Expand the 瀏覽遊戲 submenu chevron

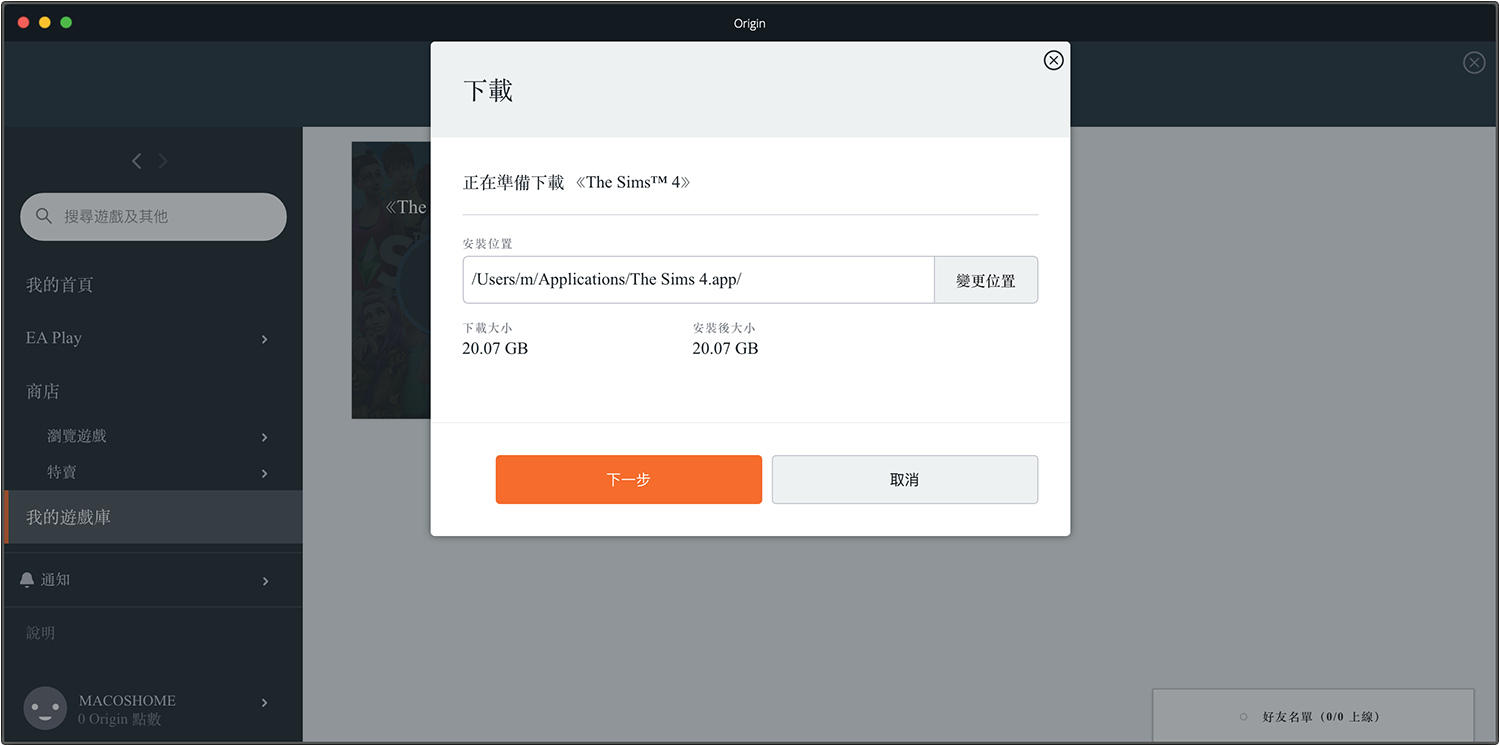tap(264, 437)
